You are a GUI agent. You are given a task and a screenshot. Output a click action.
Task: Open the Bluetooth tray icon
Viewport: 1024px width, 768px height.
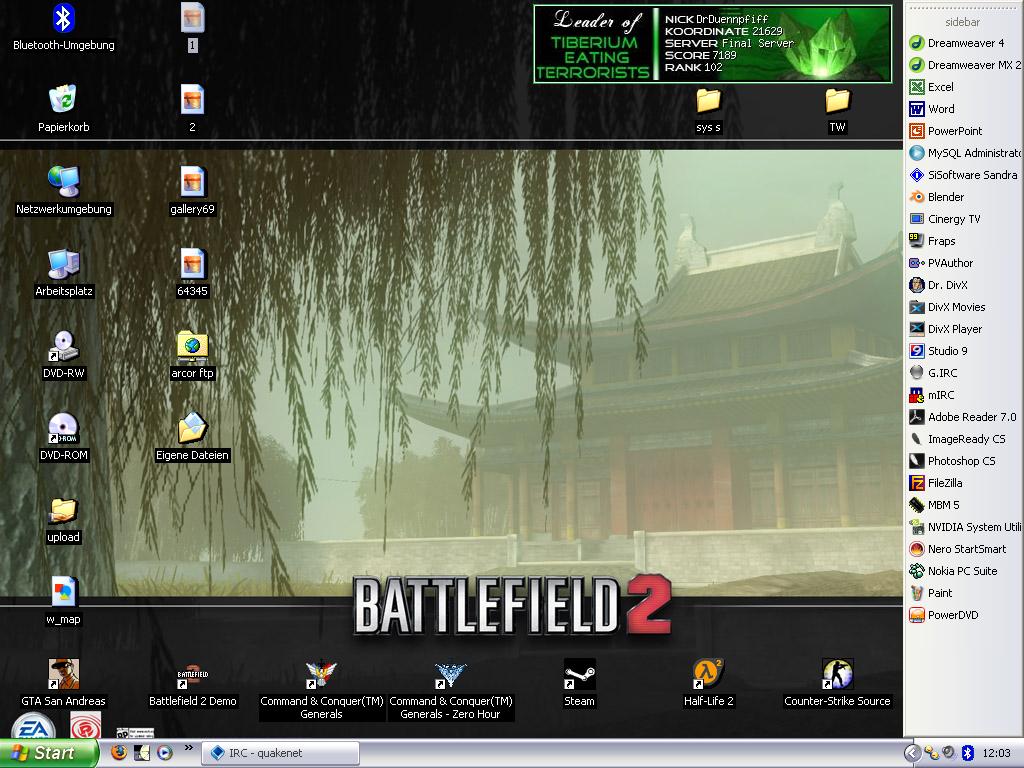[x=967, y=753]
